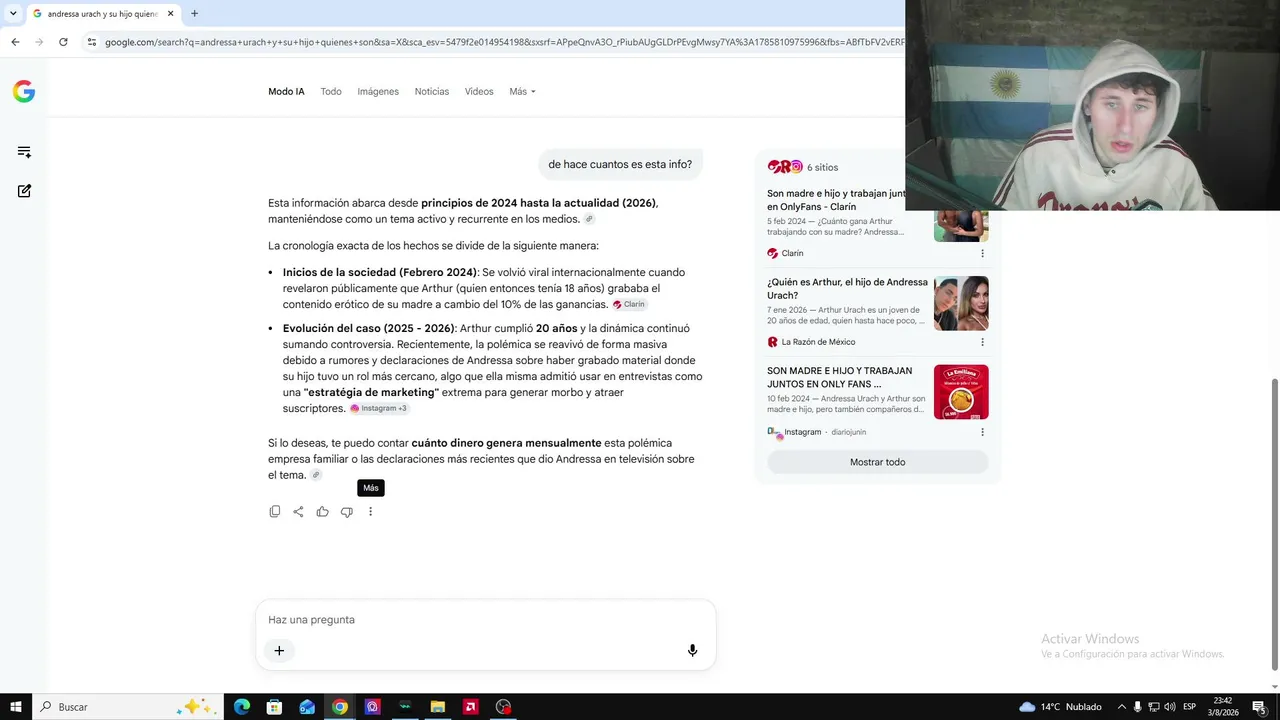Open a new browser tab

click(194, 14)
